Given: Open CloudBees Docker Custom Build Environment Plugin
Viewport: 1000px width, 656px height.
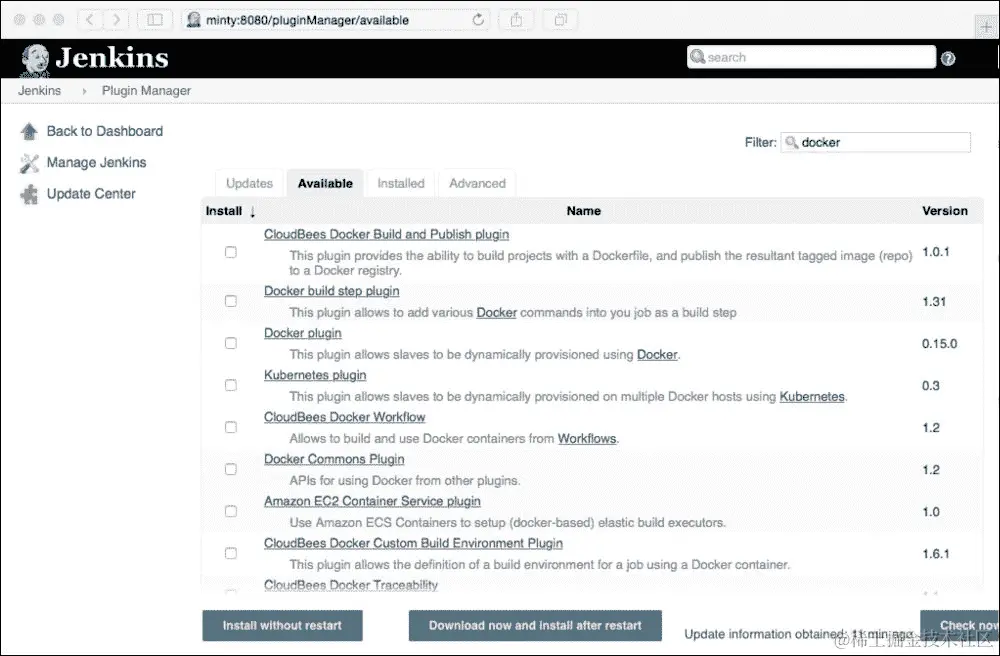Looking at the screenshot, I should (413, 544).
